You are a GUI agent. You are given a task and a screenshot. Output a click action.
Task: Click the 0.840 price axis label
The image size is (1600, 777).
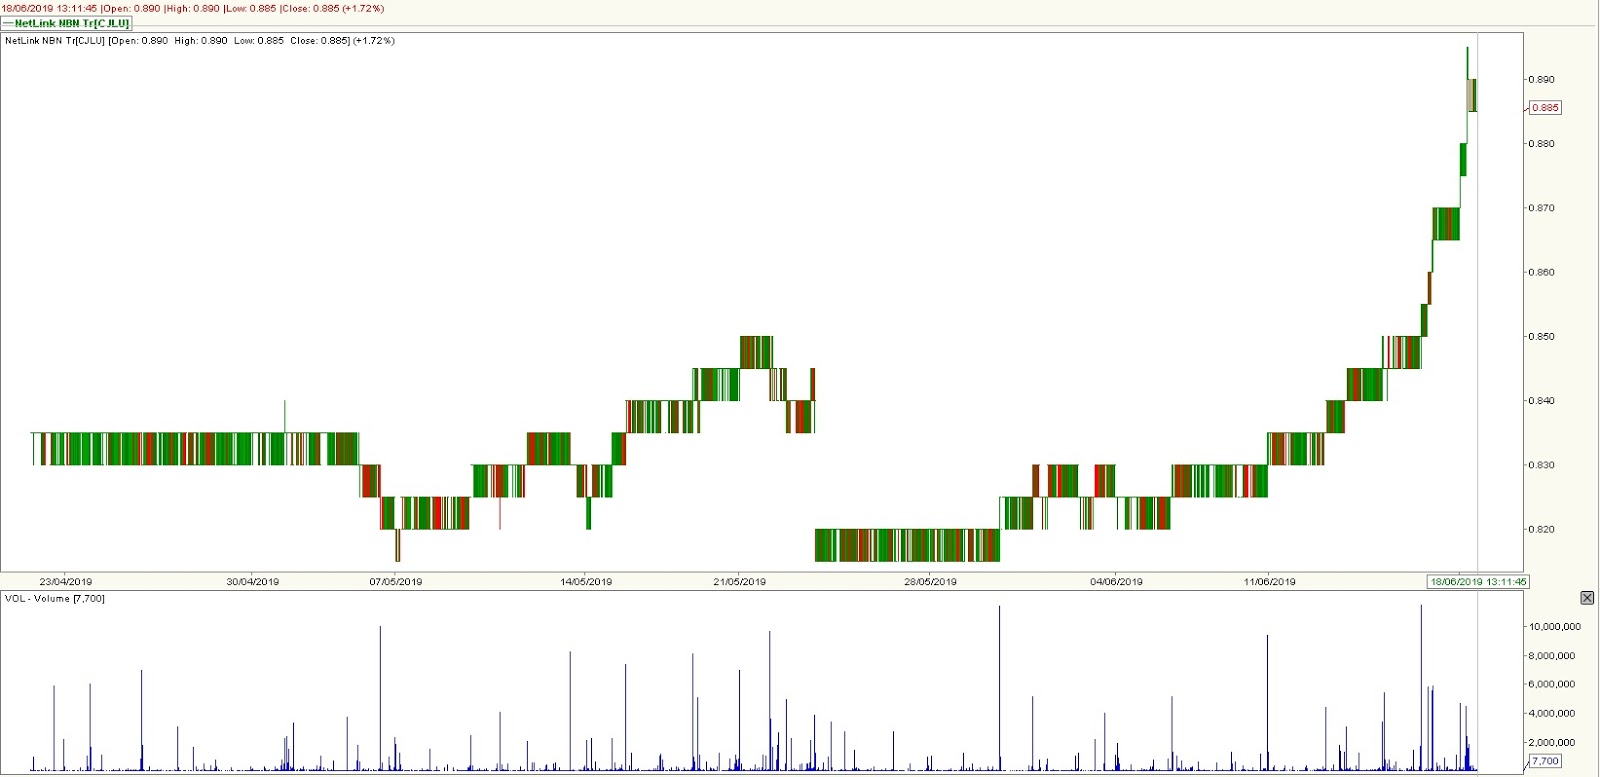[x=1541, y=401]
